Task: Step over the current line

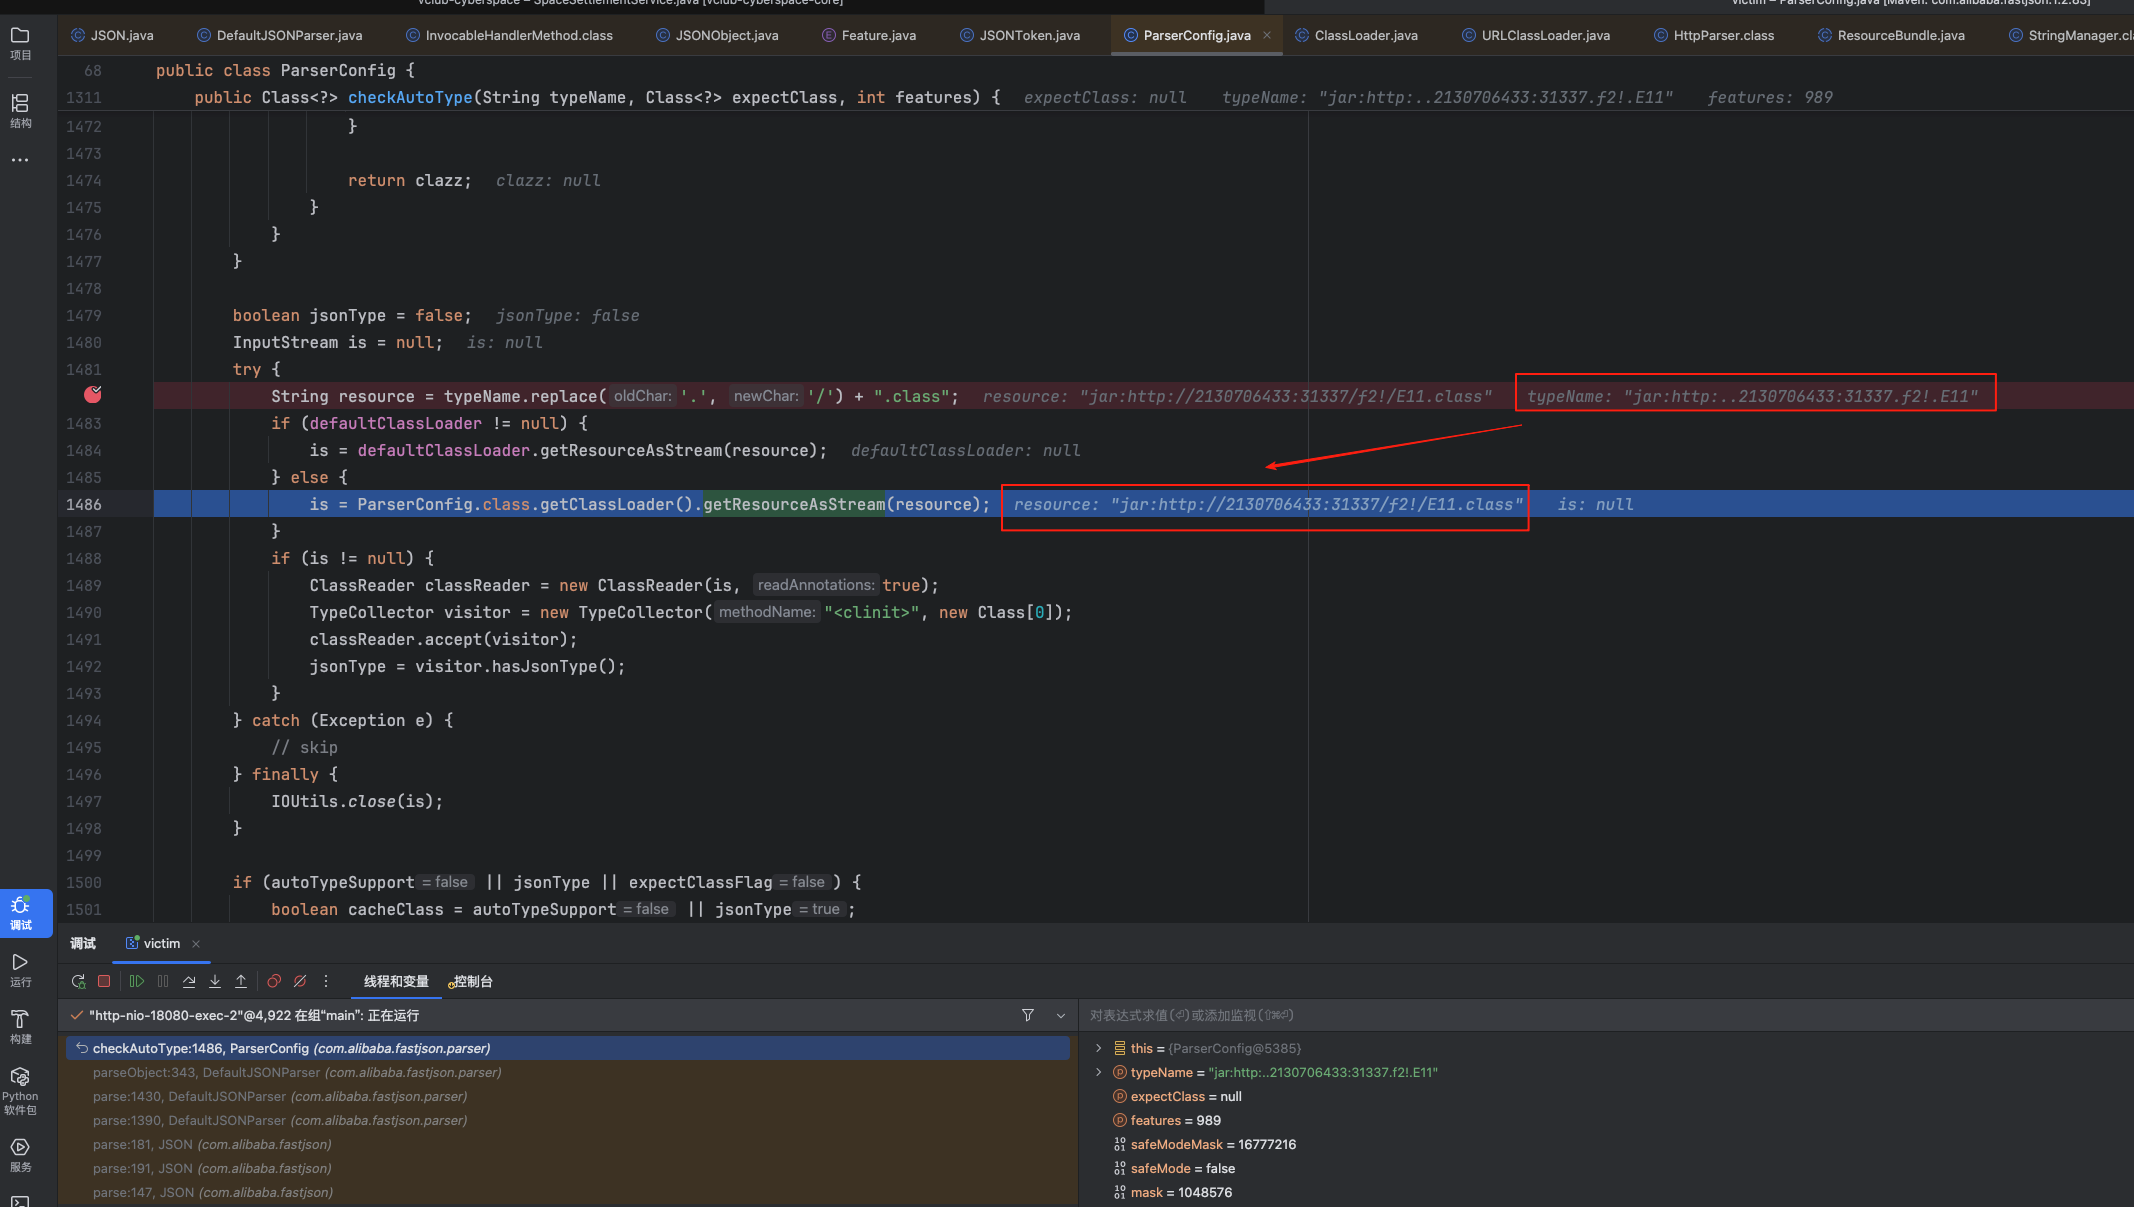Action: [189, 982]
